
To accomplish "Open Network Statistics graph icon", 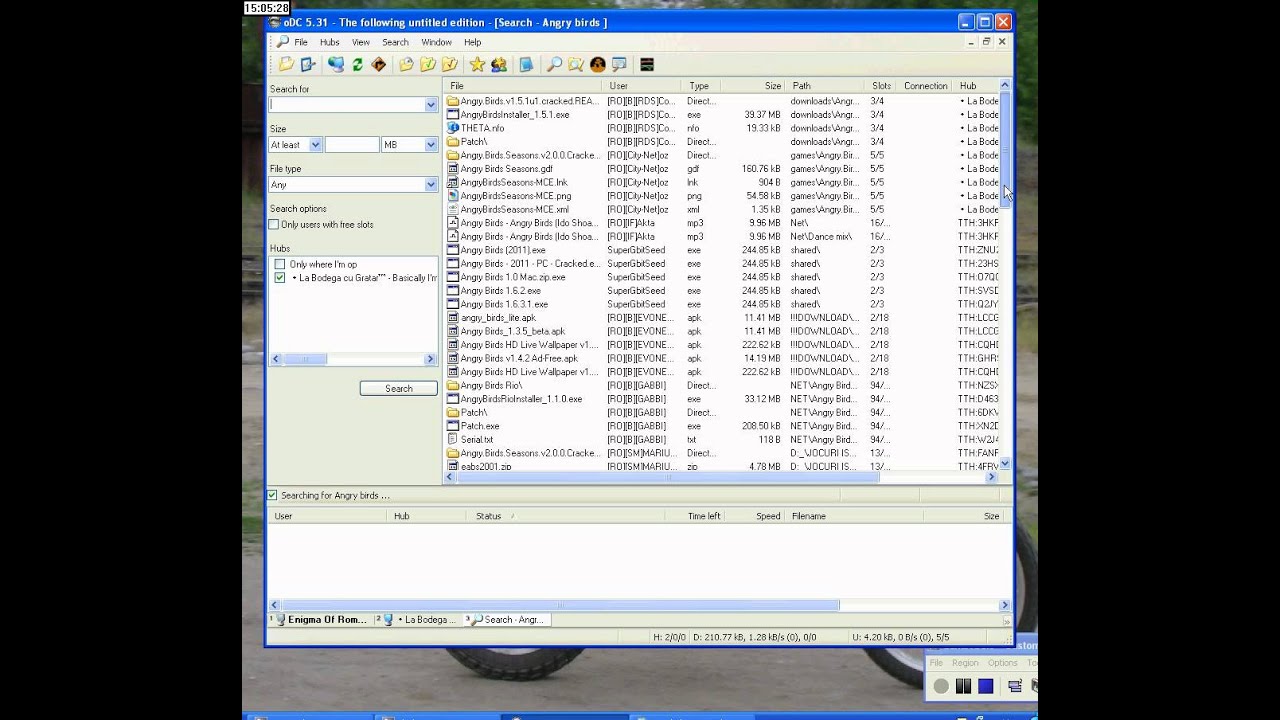I will [x=647, y=64].
